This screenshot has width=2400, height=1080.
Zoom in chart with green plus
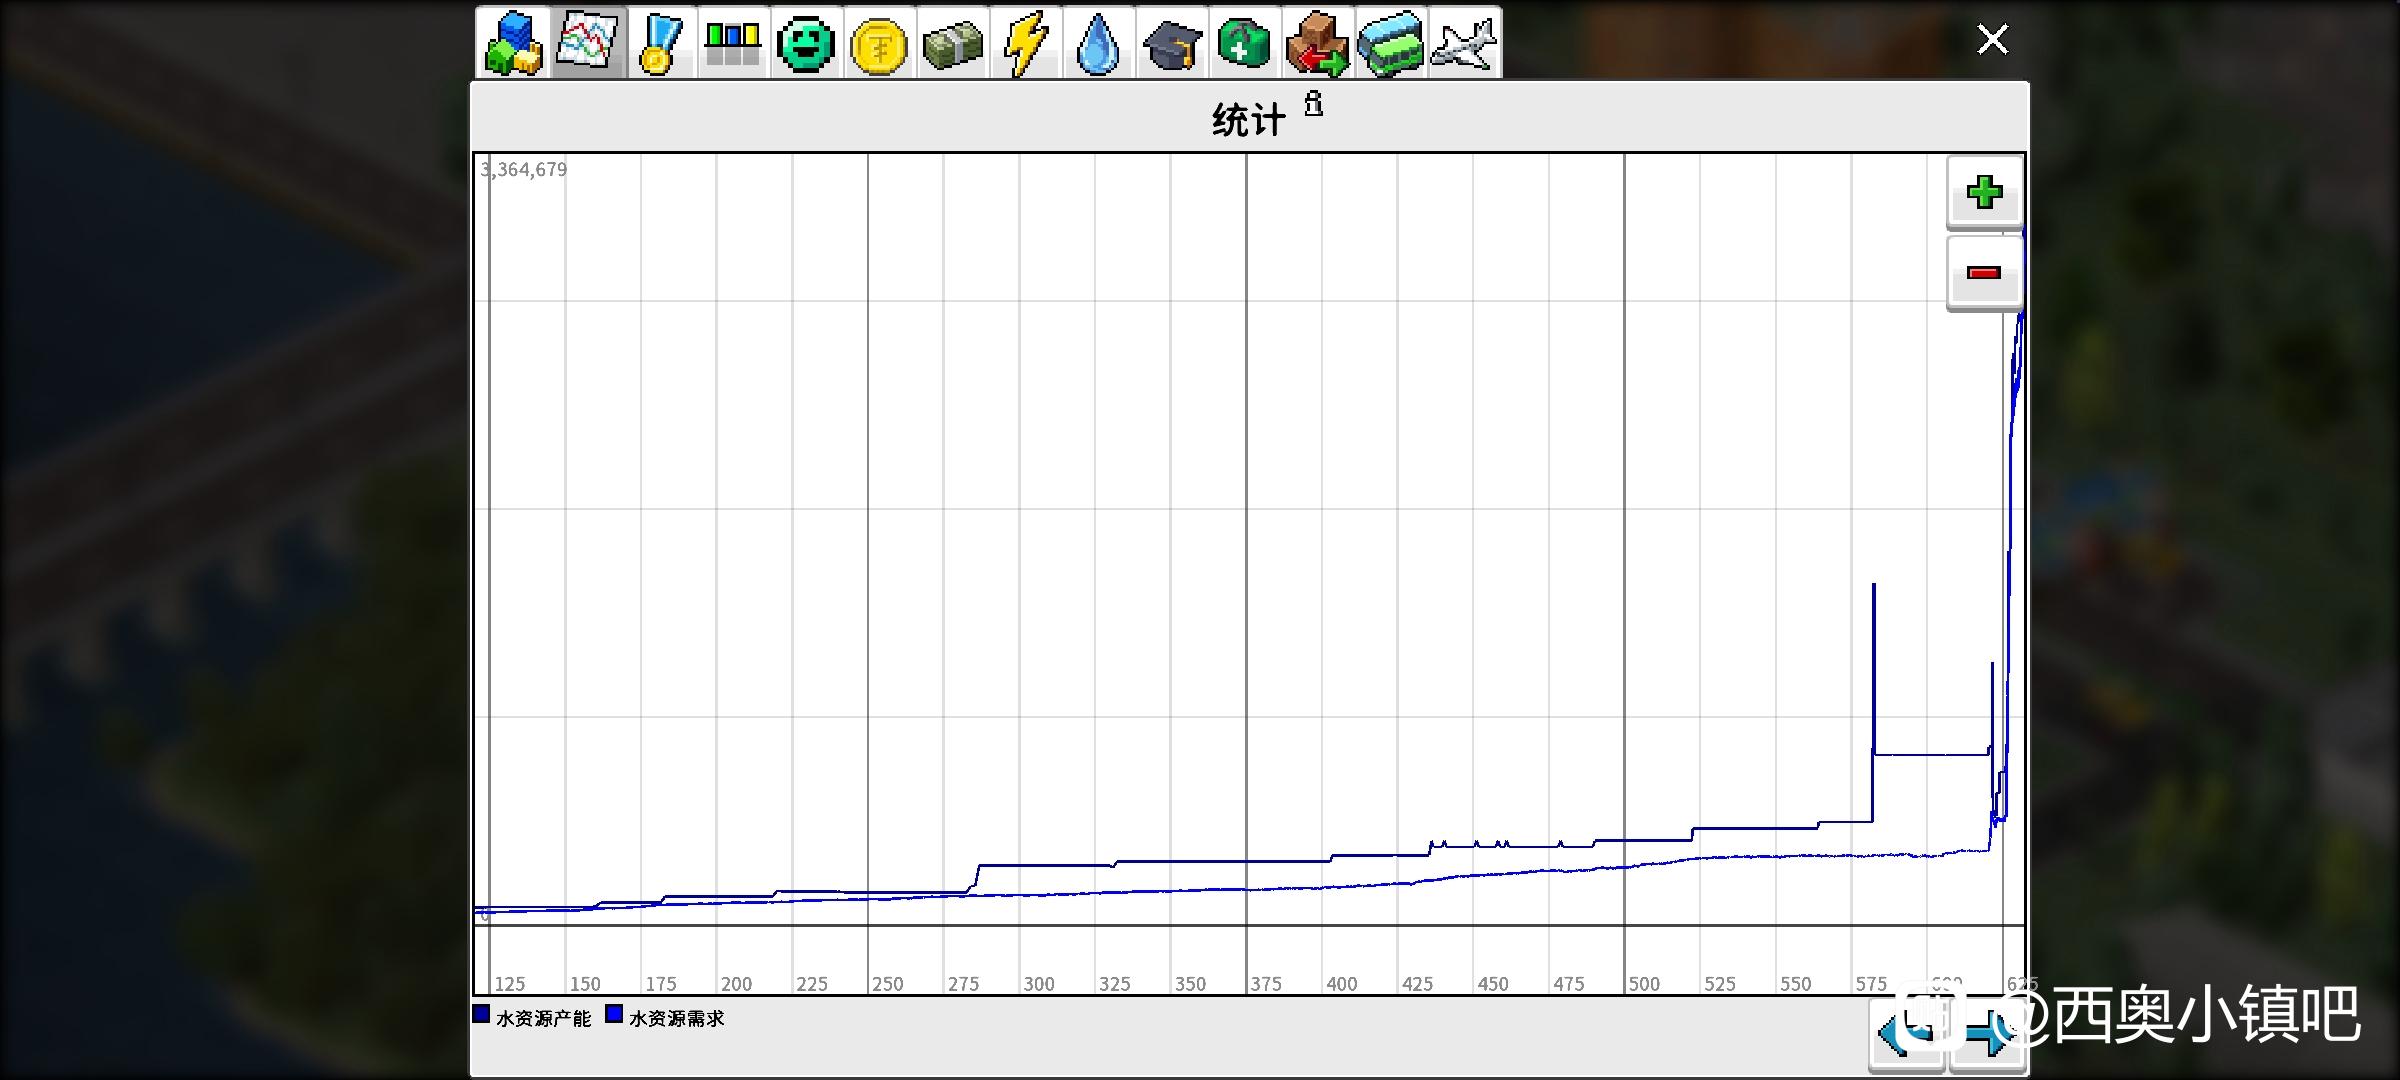coord(1984,192)
